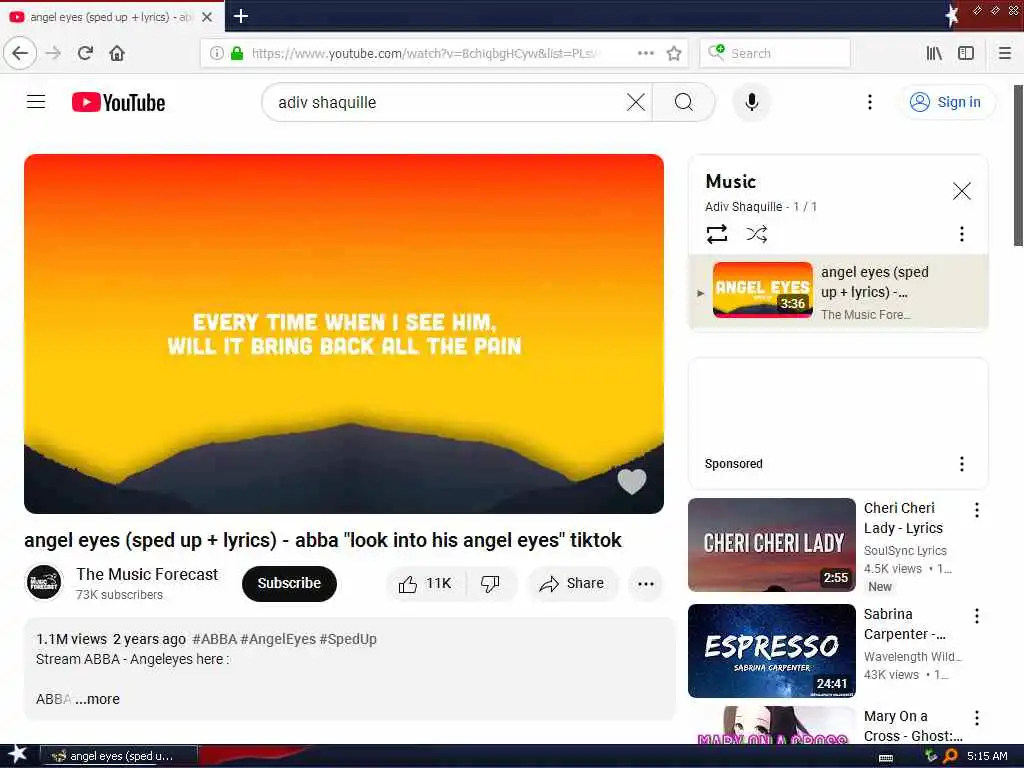Click the taskbar clock 5:15 AM
The height and width of the screenshot is (768, 1024).
(x=987, y=756)
